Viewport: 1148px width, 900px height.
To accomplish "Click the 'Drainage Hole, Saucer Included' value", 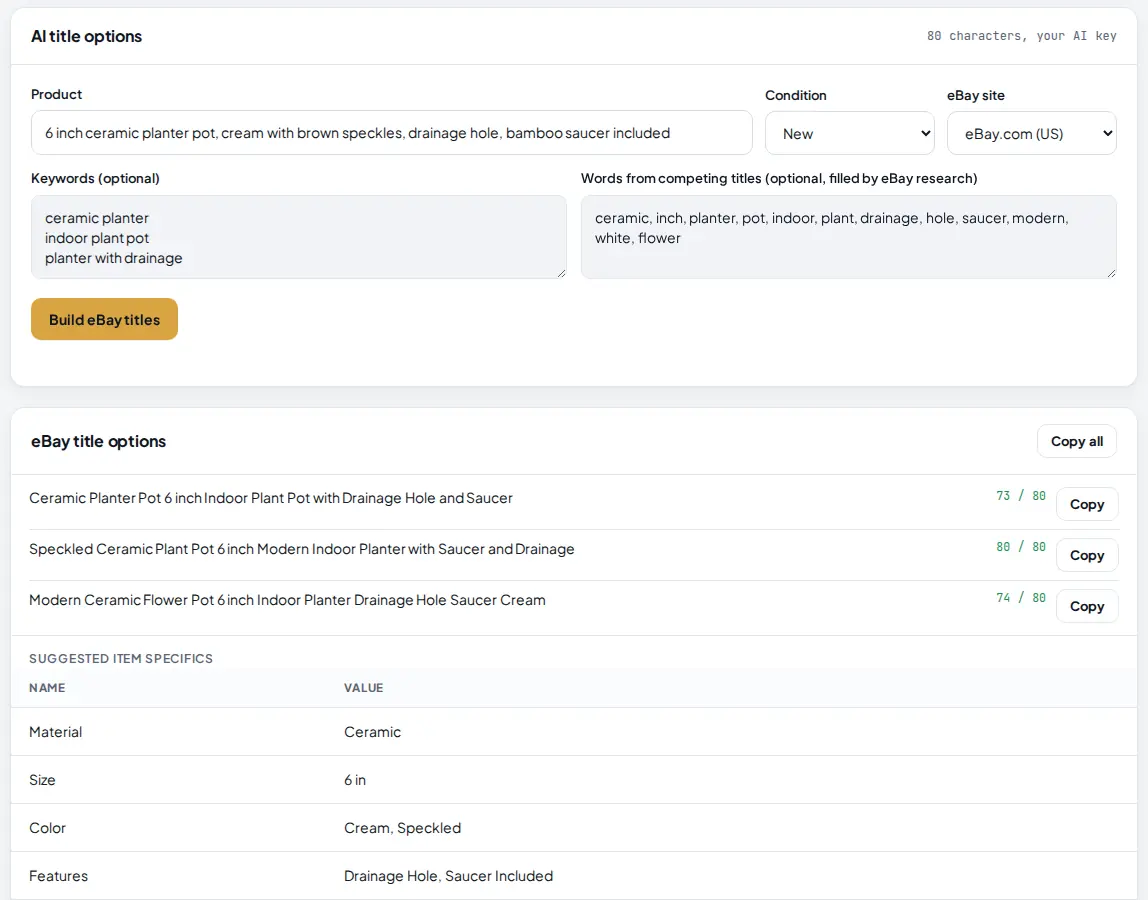I will (x=448, y=876).
